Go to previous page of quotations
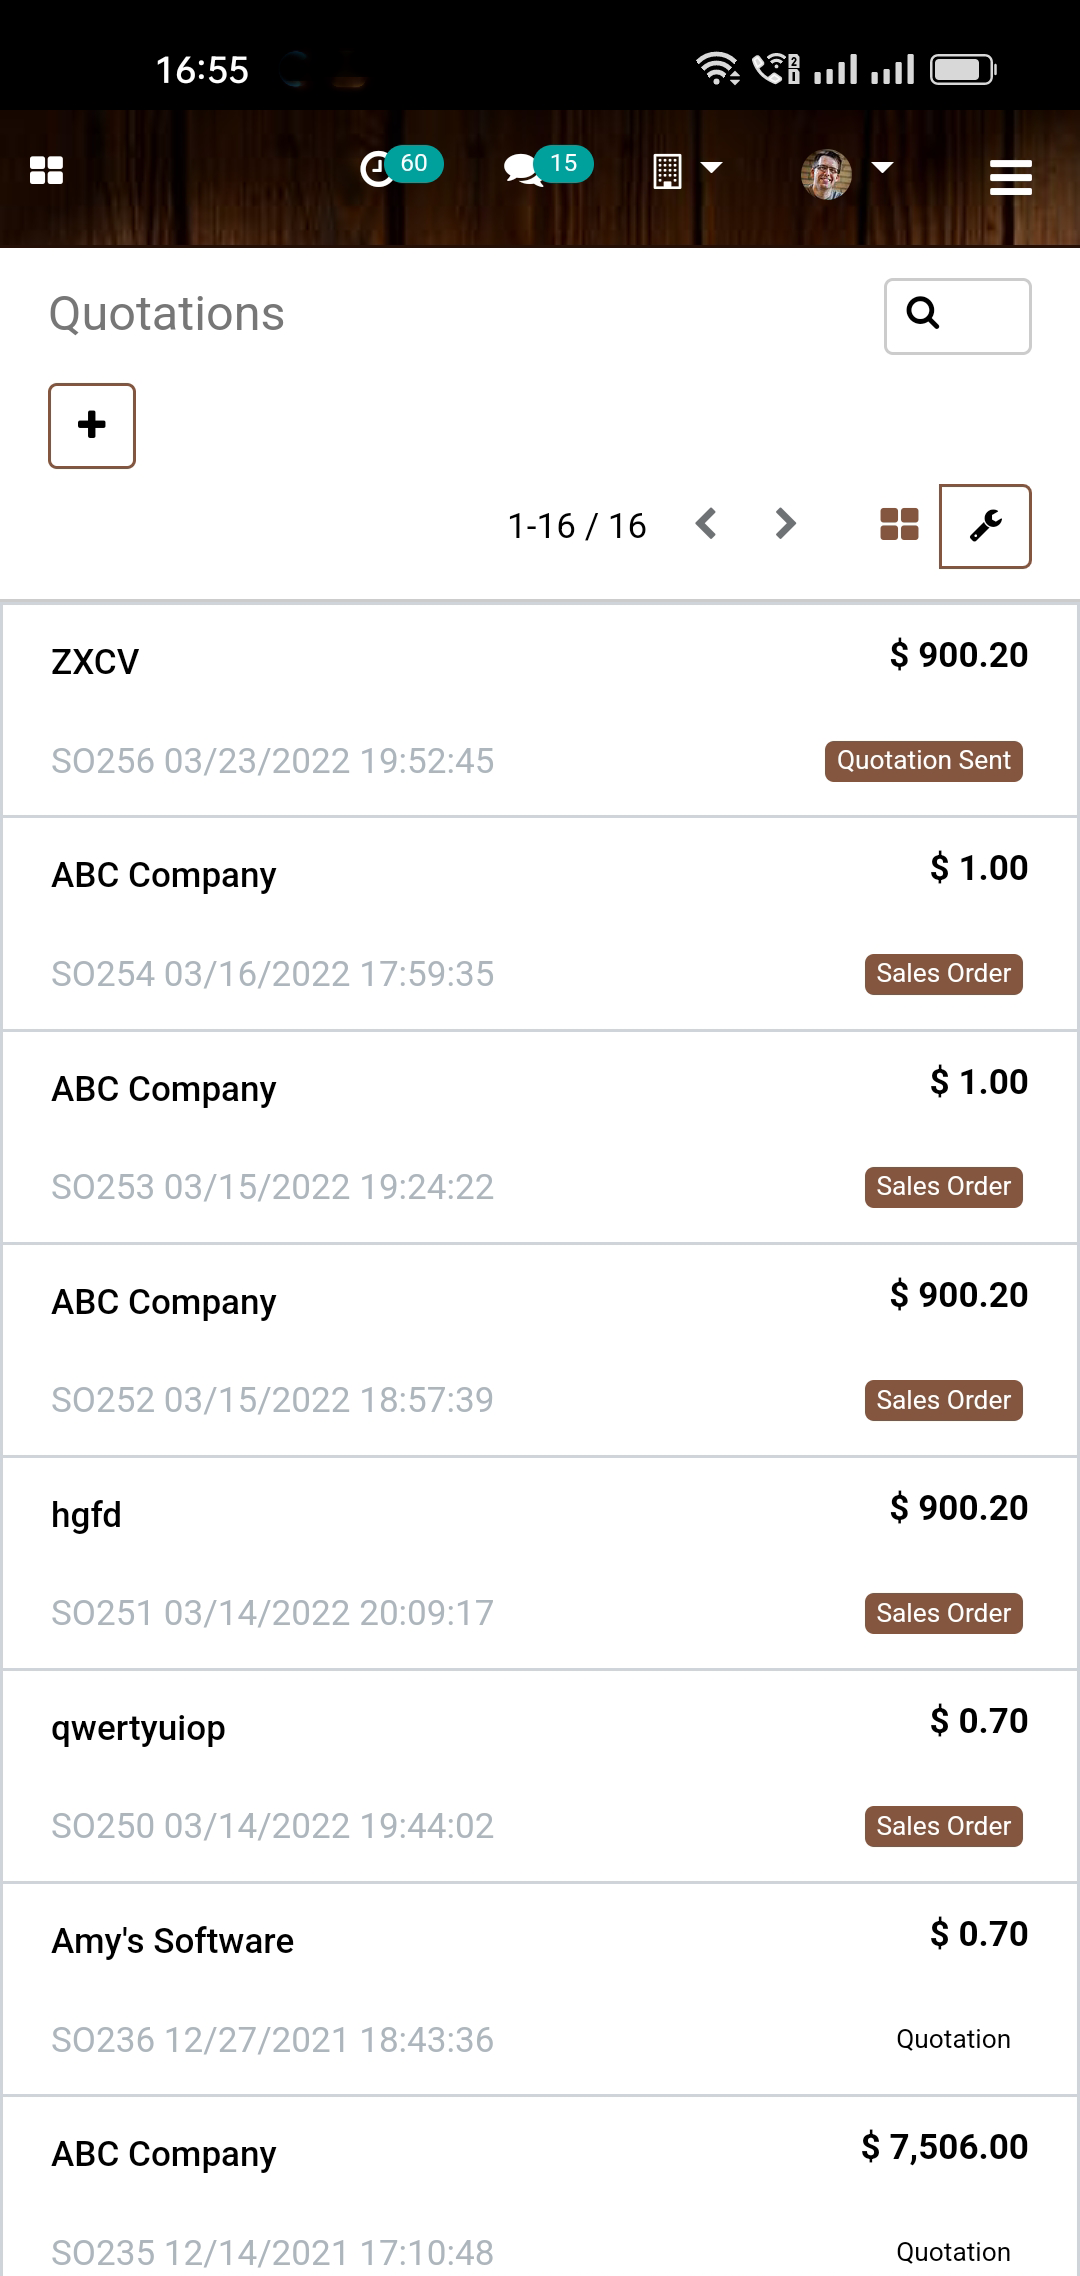Image resolution: width=1080 pixels, height=2276 pixels. pos(706,524)
